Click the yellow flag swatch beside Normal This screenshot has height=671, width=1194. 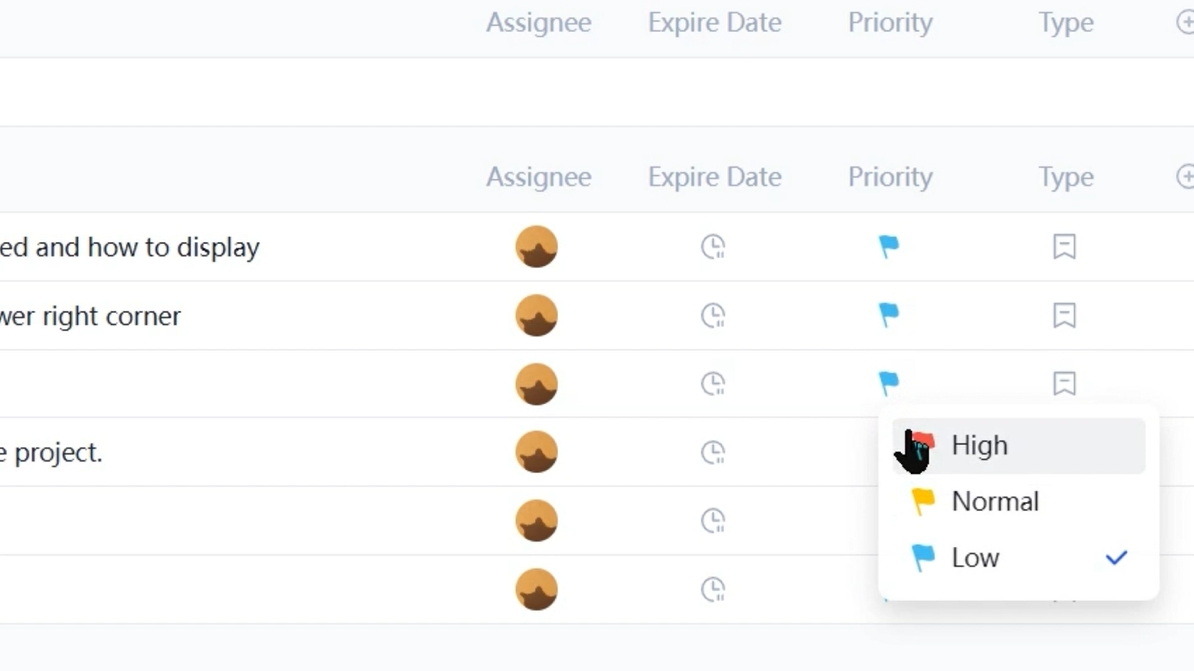pyautogui.click(x=924, y=501)
